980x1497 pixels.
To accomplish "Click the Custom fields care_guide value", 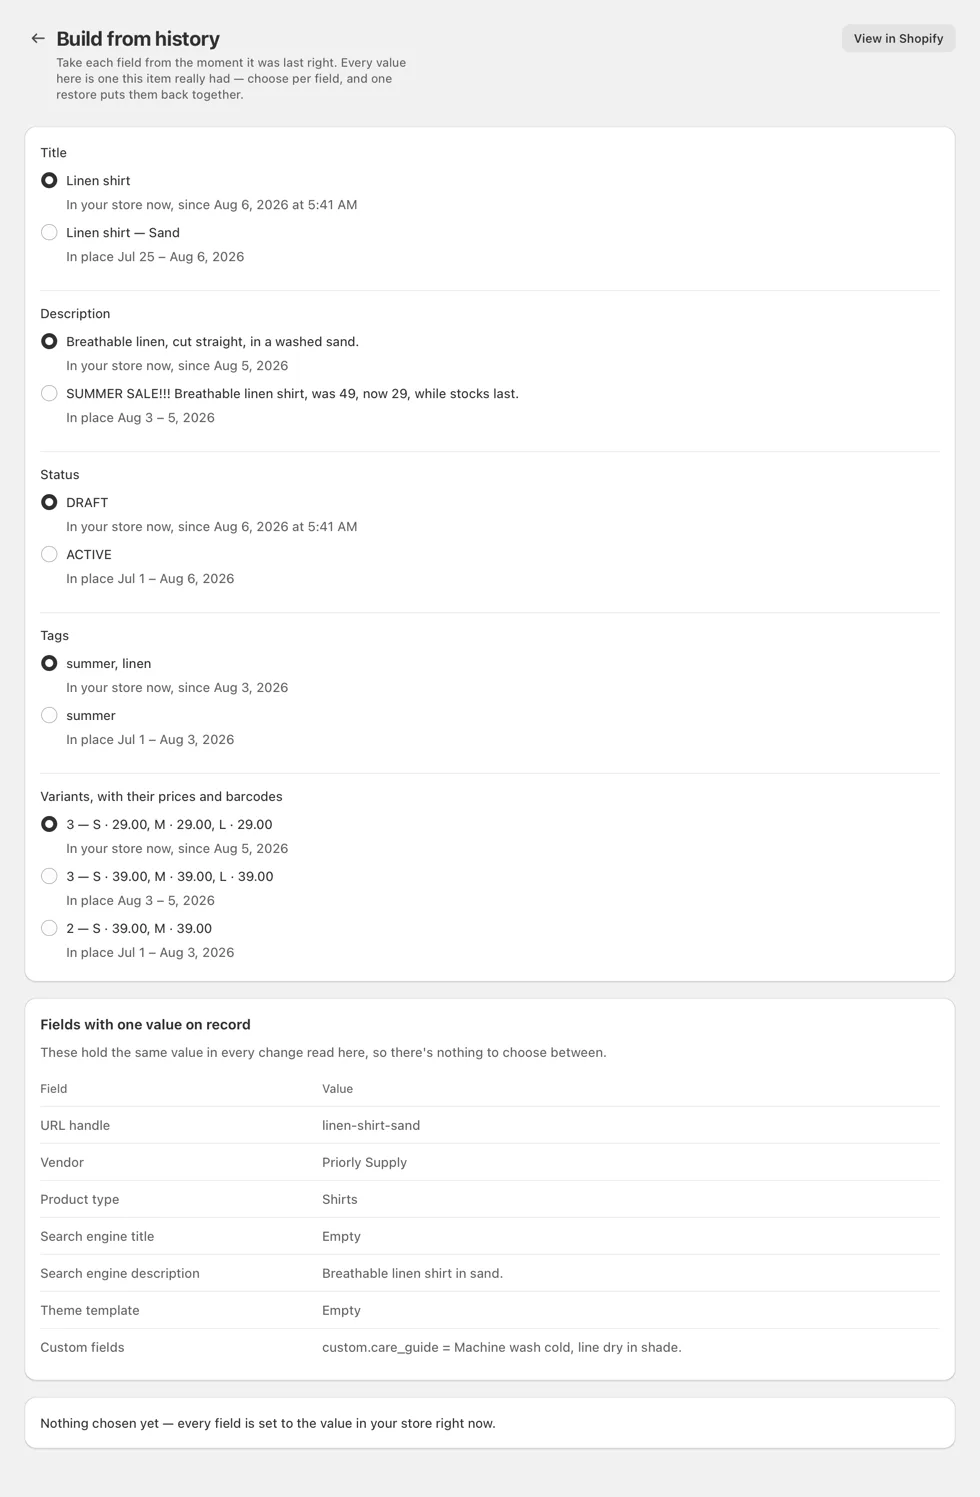I will (502, 1347).
